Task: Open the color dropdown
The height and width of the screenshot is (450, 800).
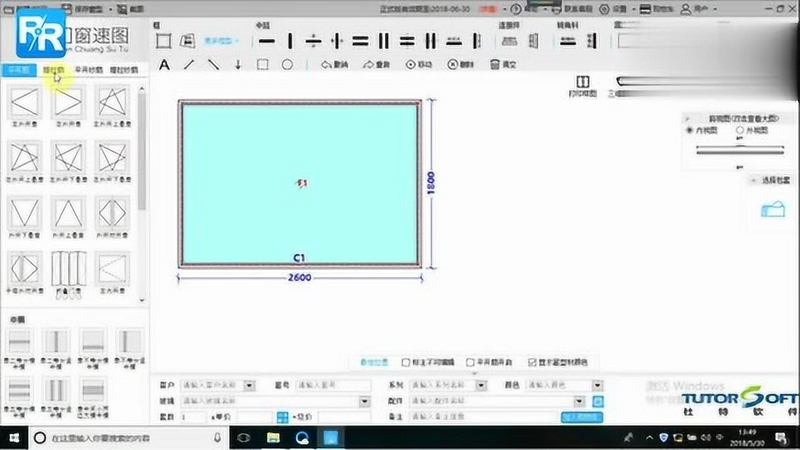Action: click(597, 385)
